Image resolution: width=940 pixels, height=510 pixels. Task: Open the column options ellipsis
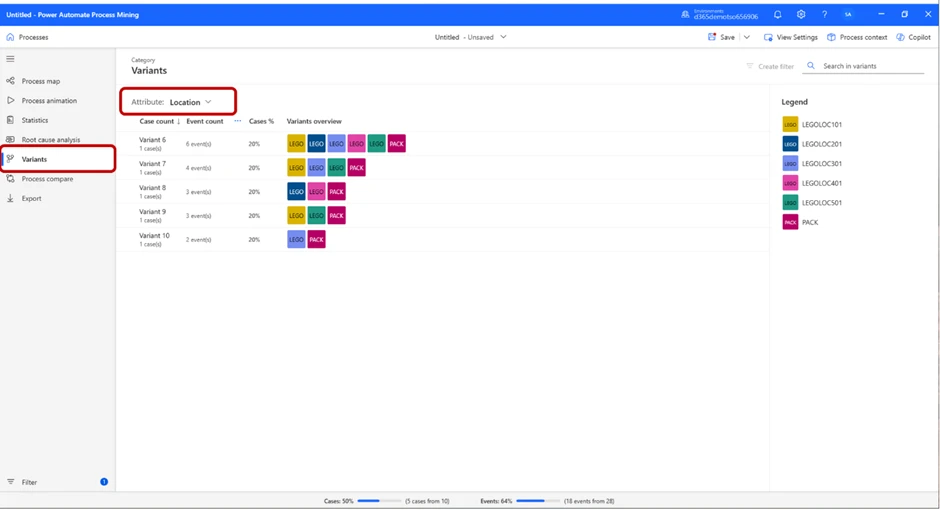237,121
